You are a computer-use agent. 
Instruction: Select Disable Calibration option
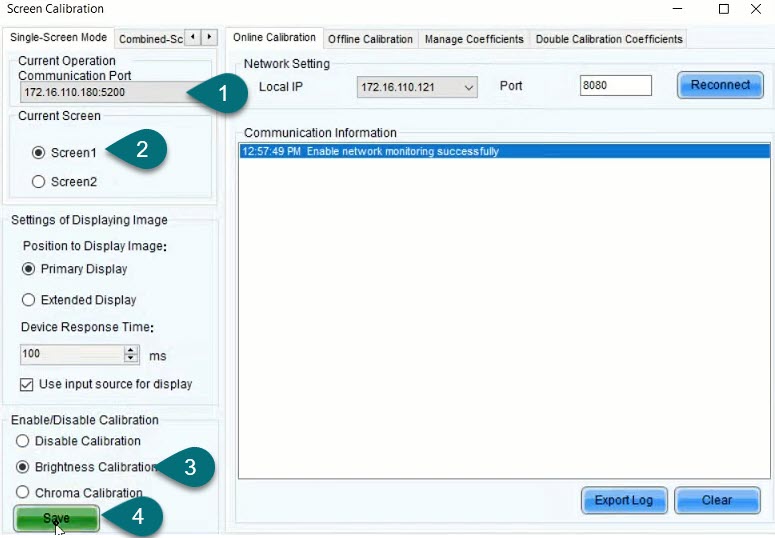point(22,441)
